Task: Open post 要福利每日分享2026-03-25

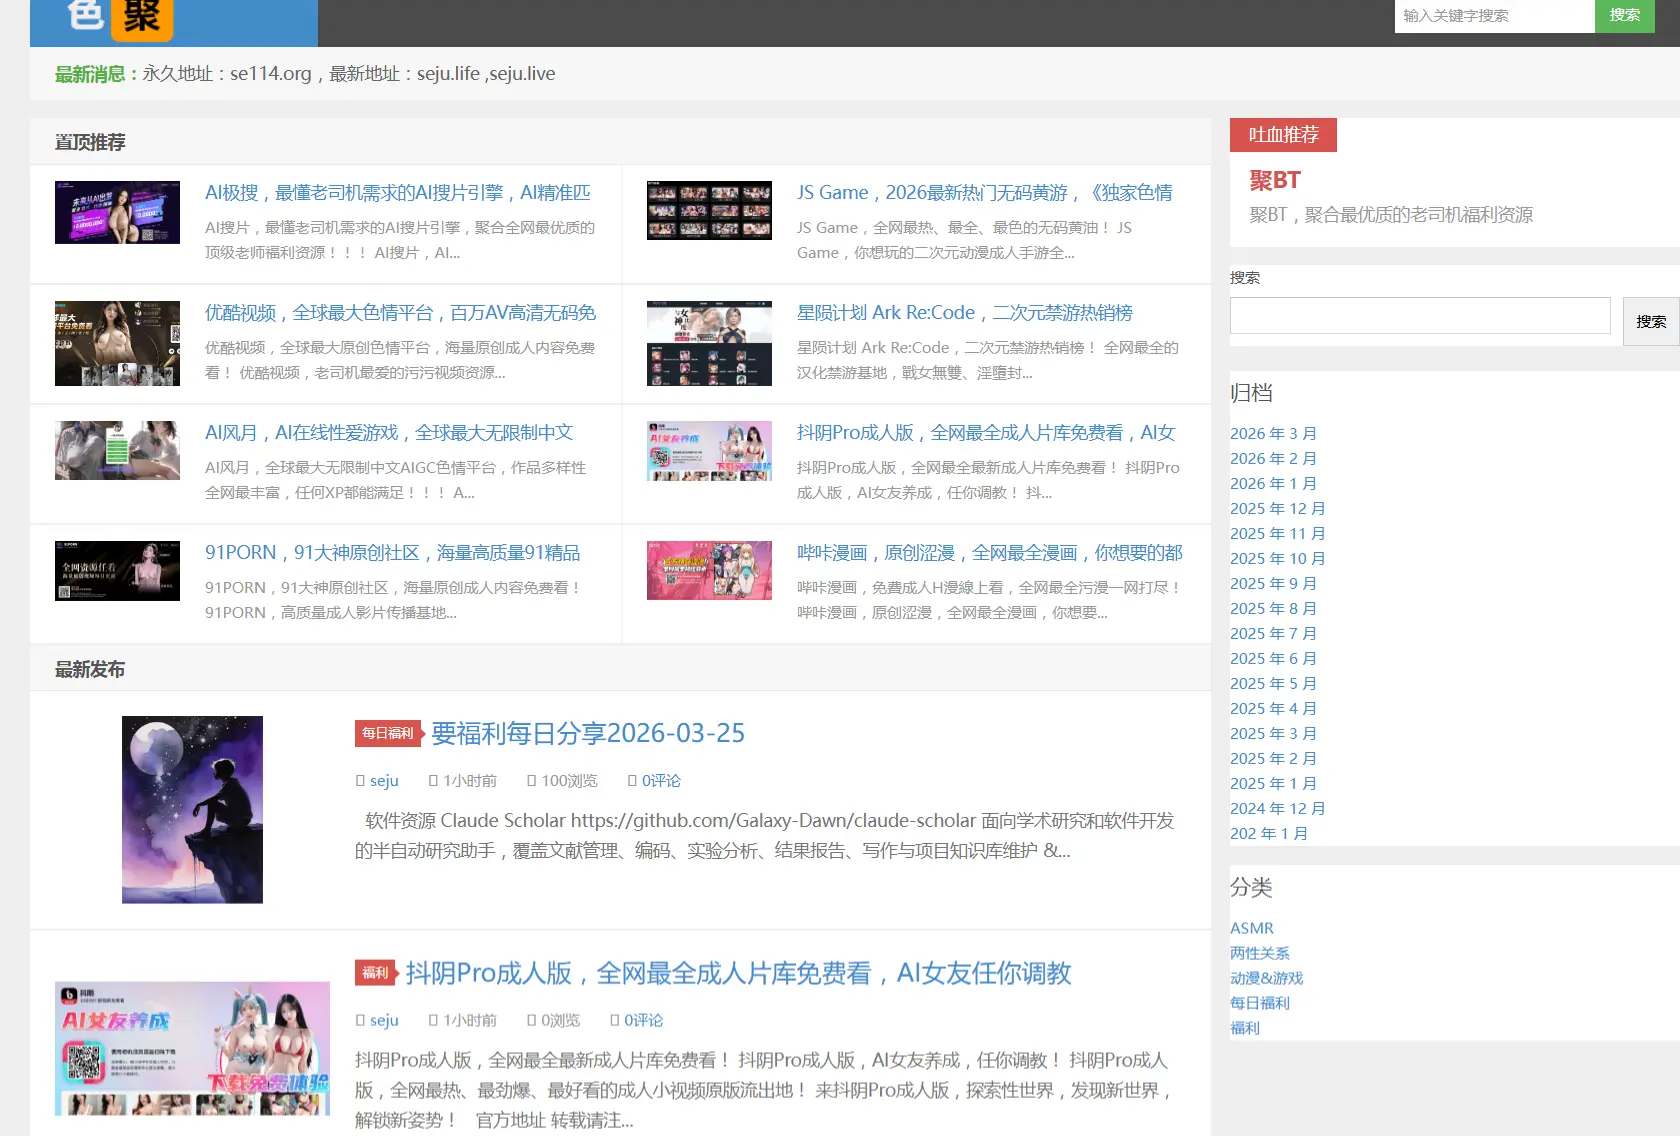Action: (588, 733)
